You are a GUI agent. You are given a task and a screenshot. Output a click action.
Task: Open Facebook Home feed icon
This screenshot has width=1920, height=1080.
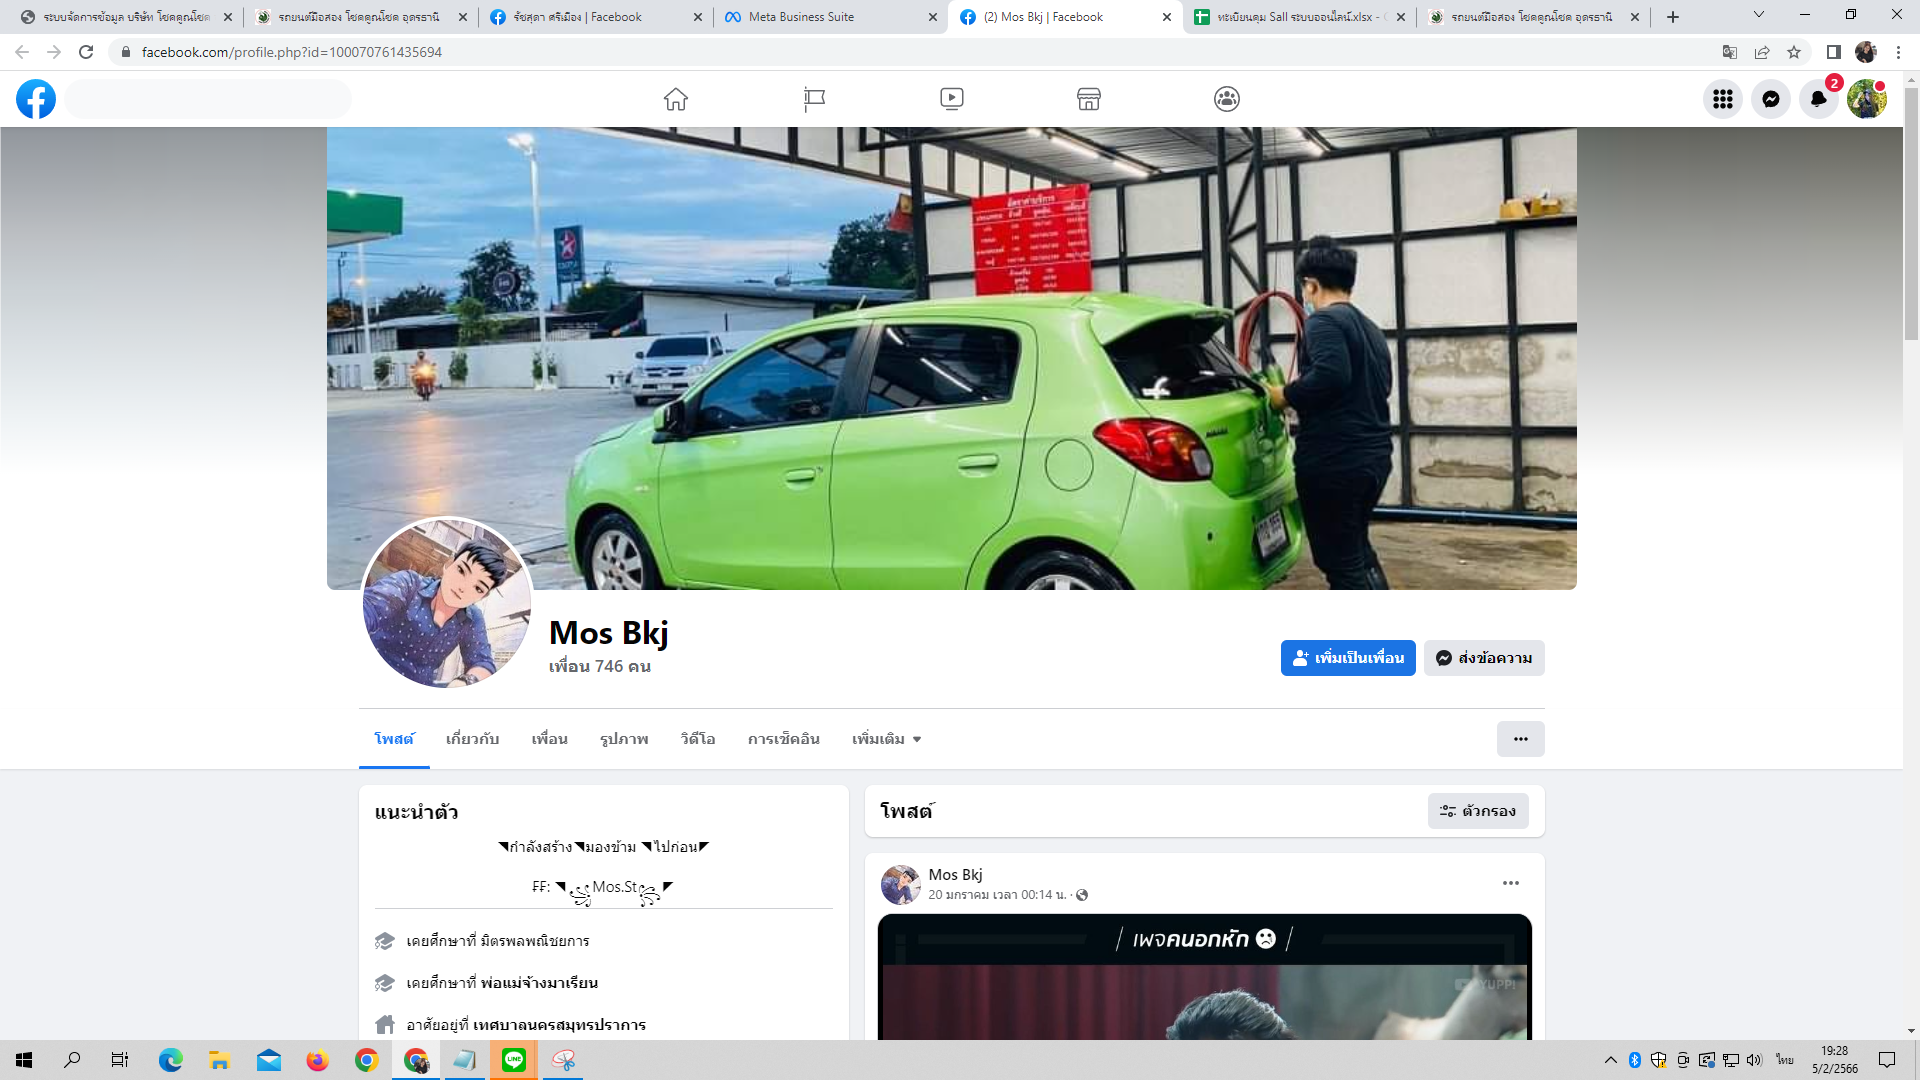click(676, 99)
